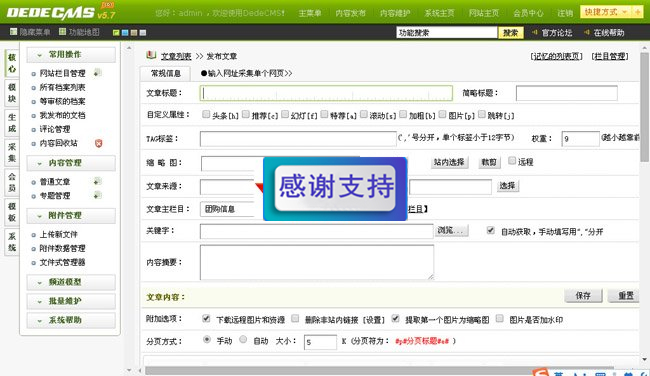This screenshot has height=376, width=650.
Task: Check the 图片[p] attribute box
Action: coord(442,114)
